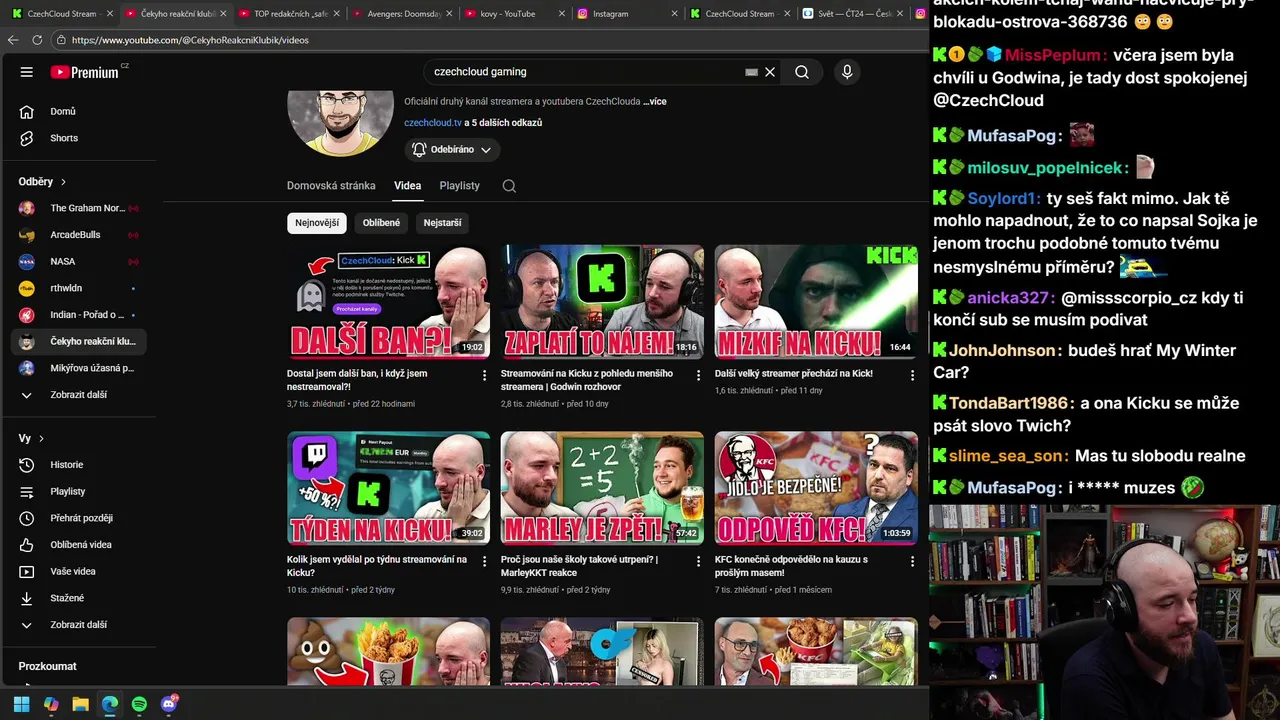Open options for 'Kolik jsem vydělal' video
Image resolution: width=1280 pixels, height=720 pixels.
[484, 561]
